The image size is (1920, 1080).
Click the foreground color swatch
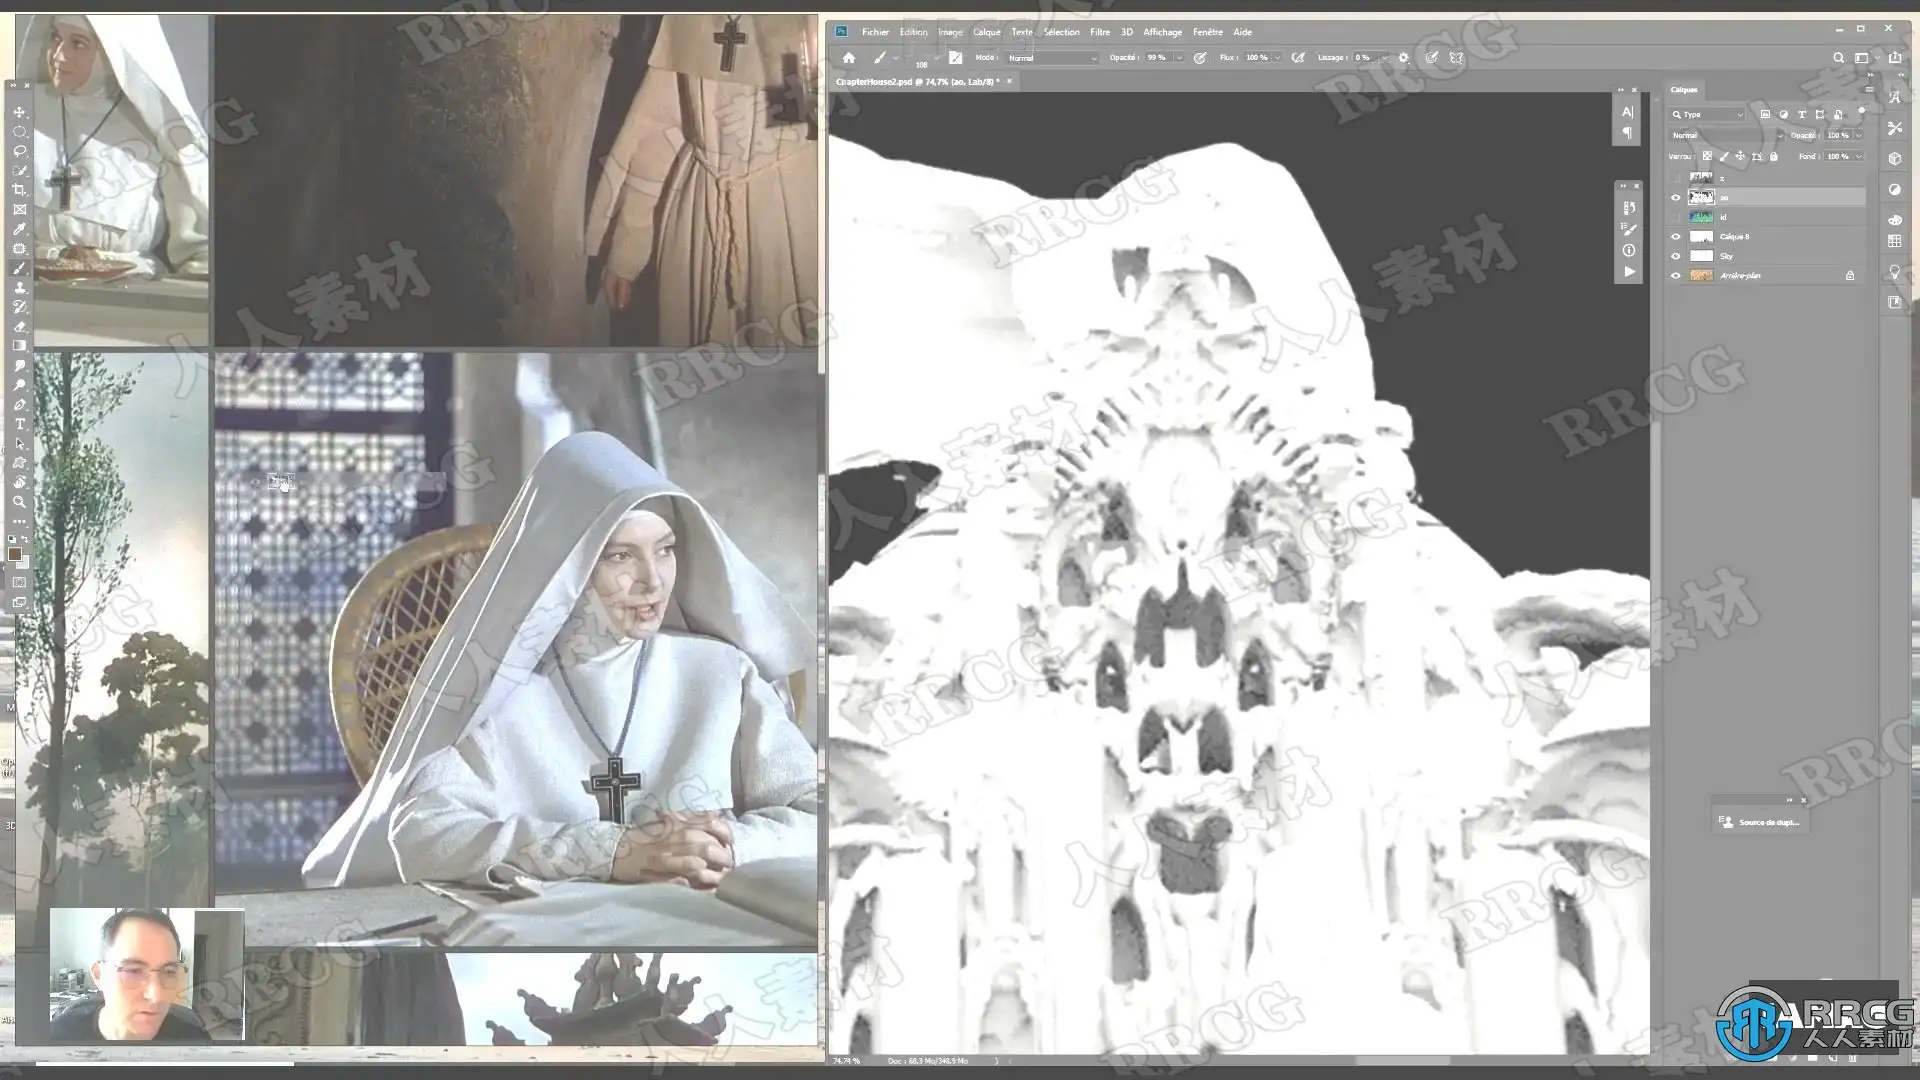(x=15, y=554)
